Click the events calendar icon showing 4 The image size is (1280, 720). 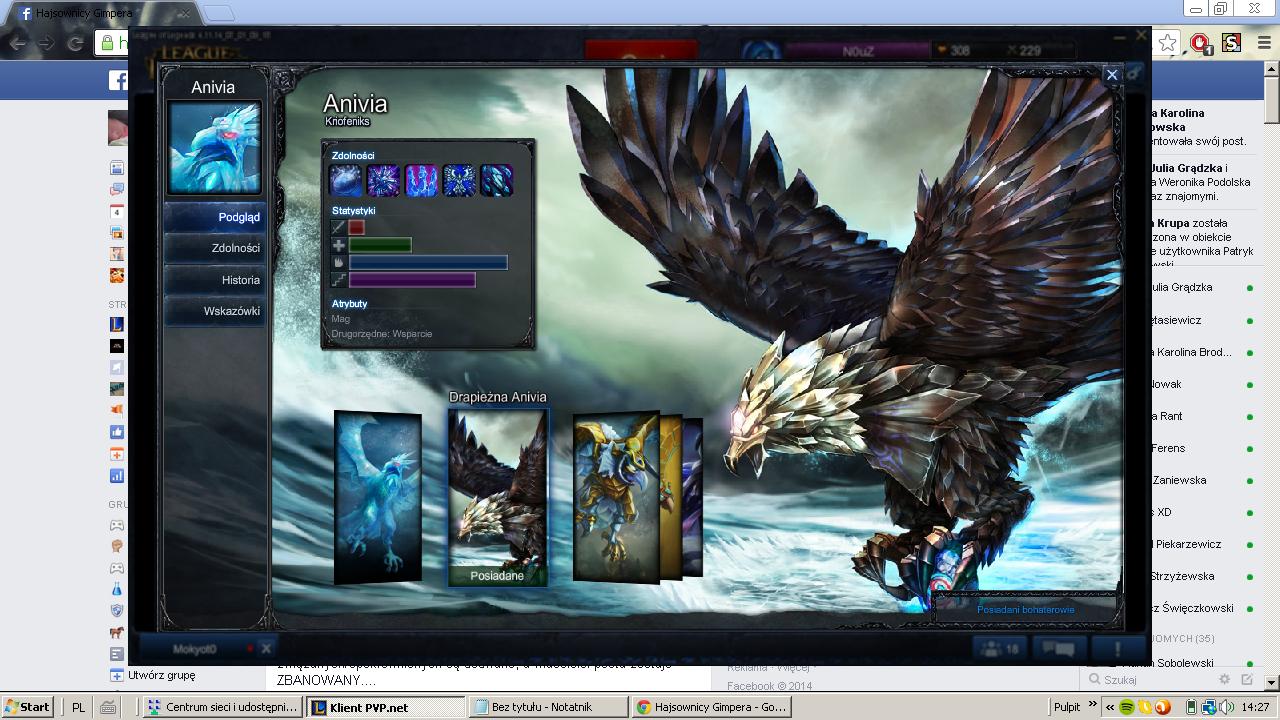coord(117,212)
